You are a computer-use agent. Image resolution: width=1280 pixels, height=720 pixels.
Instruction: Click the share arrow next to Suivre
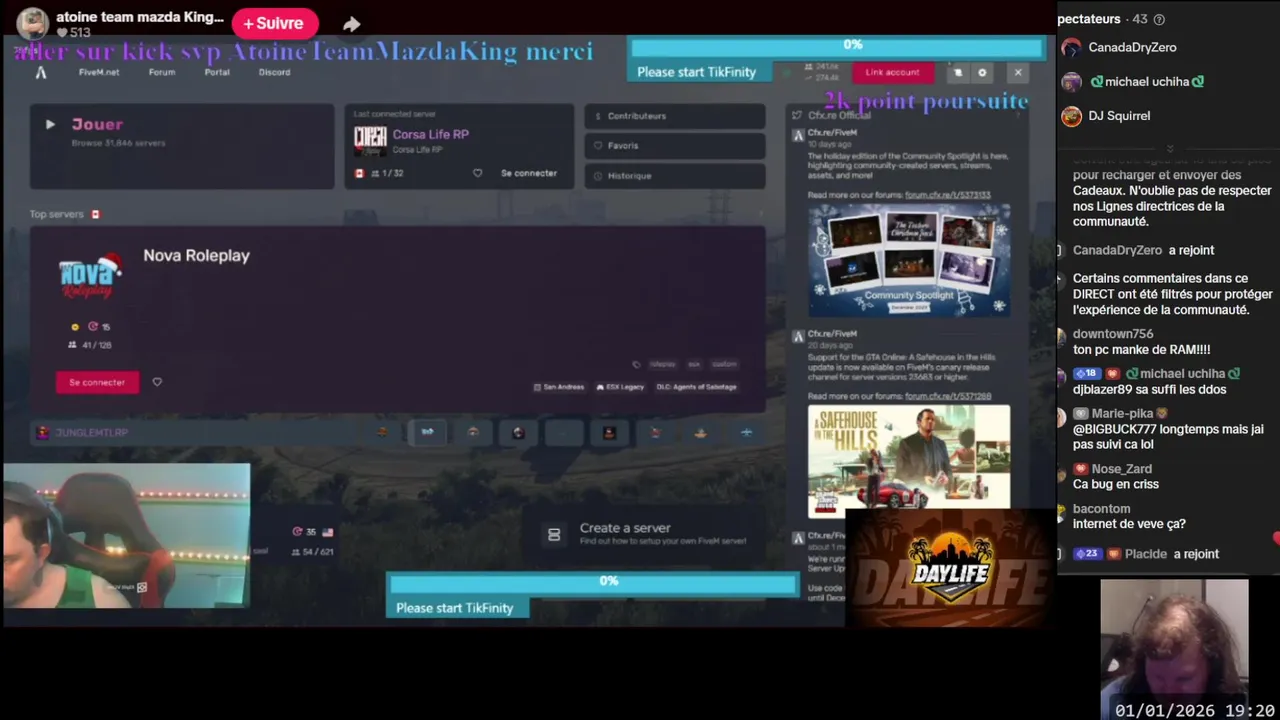[x=351, y=24]
